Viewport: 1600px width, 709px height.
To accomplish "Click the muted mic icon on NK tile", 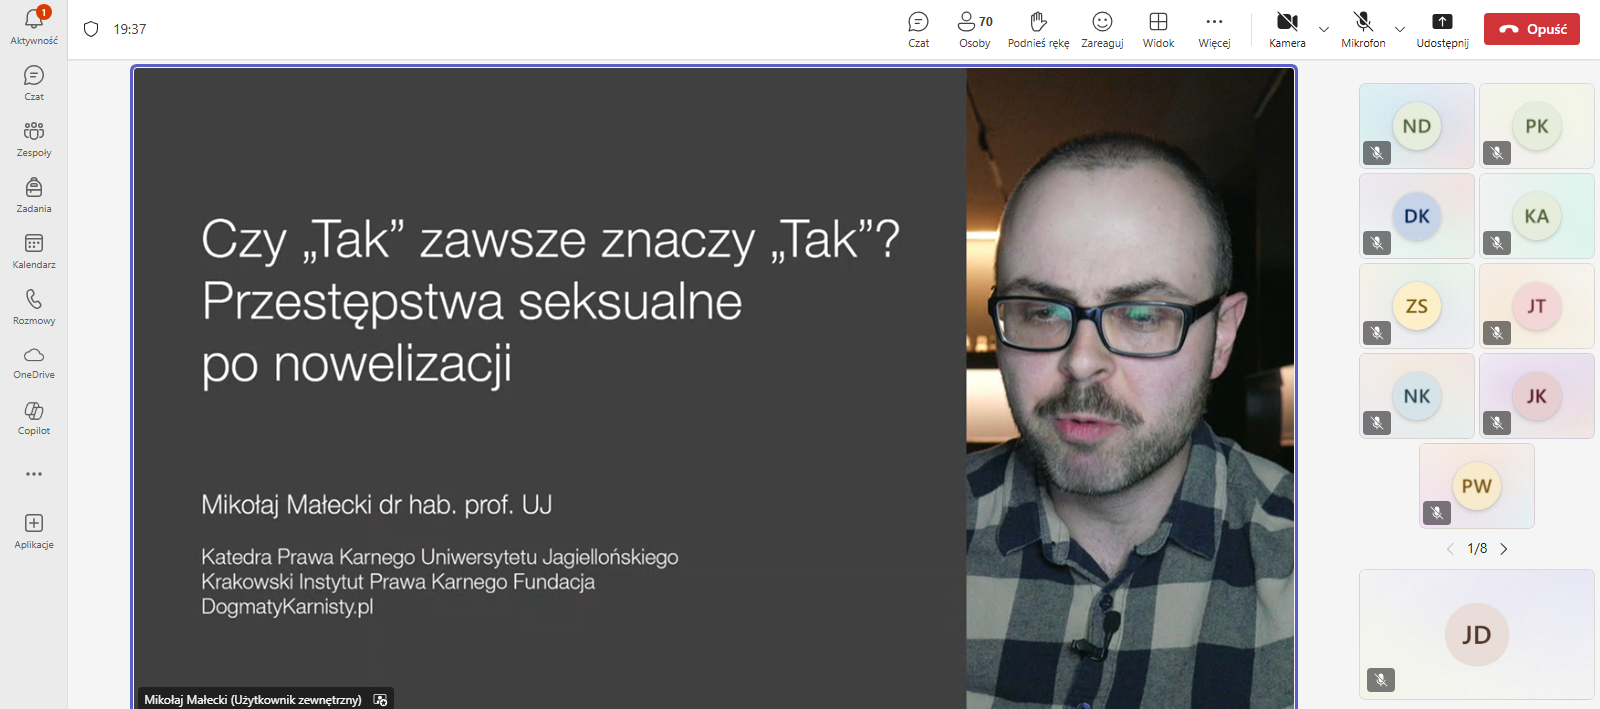I will click(x=1377, y=423).
